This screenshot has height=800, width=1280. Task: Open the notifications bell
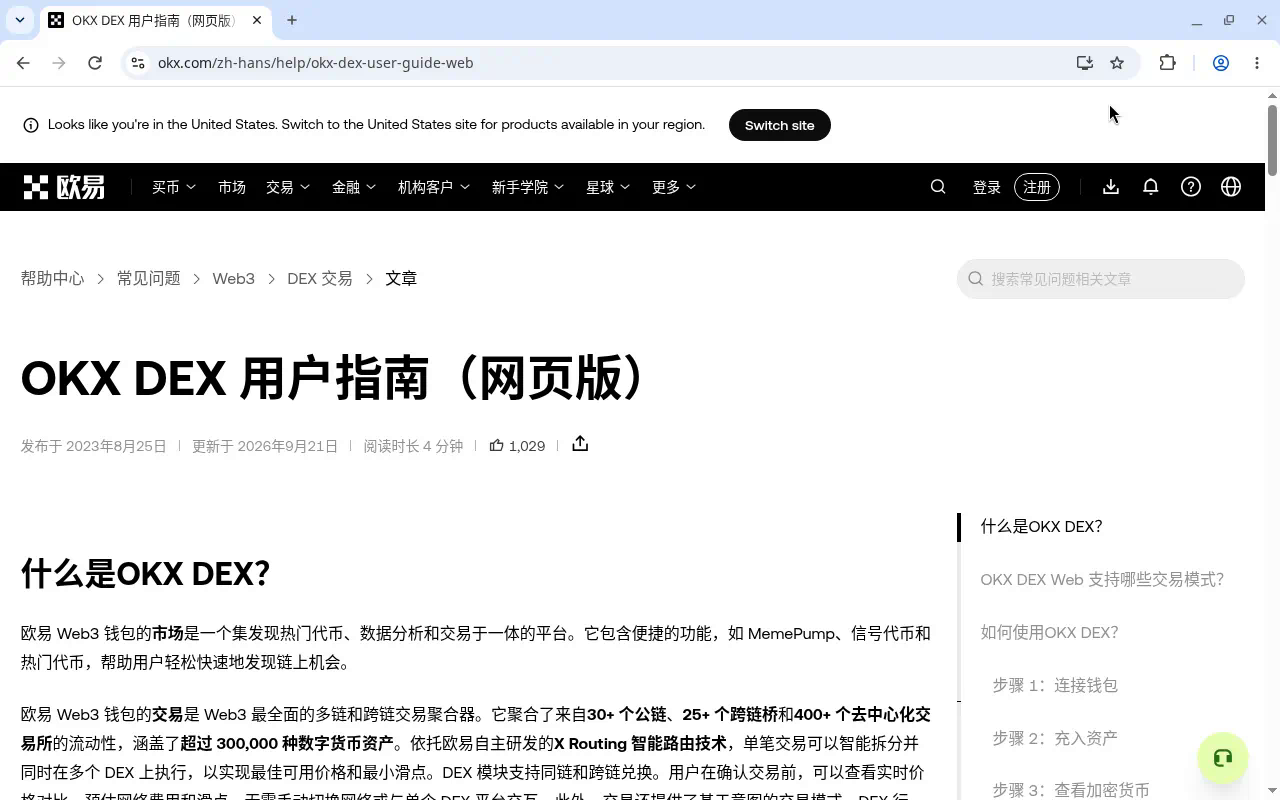click(1151, 187)
